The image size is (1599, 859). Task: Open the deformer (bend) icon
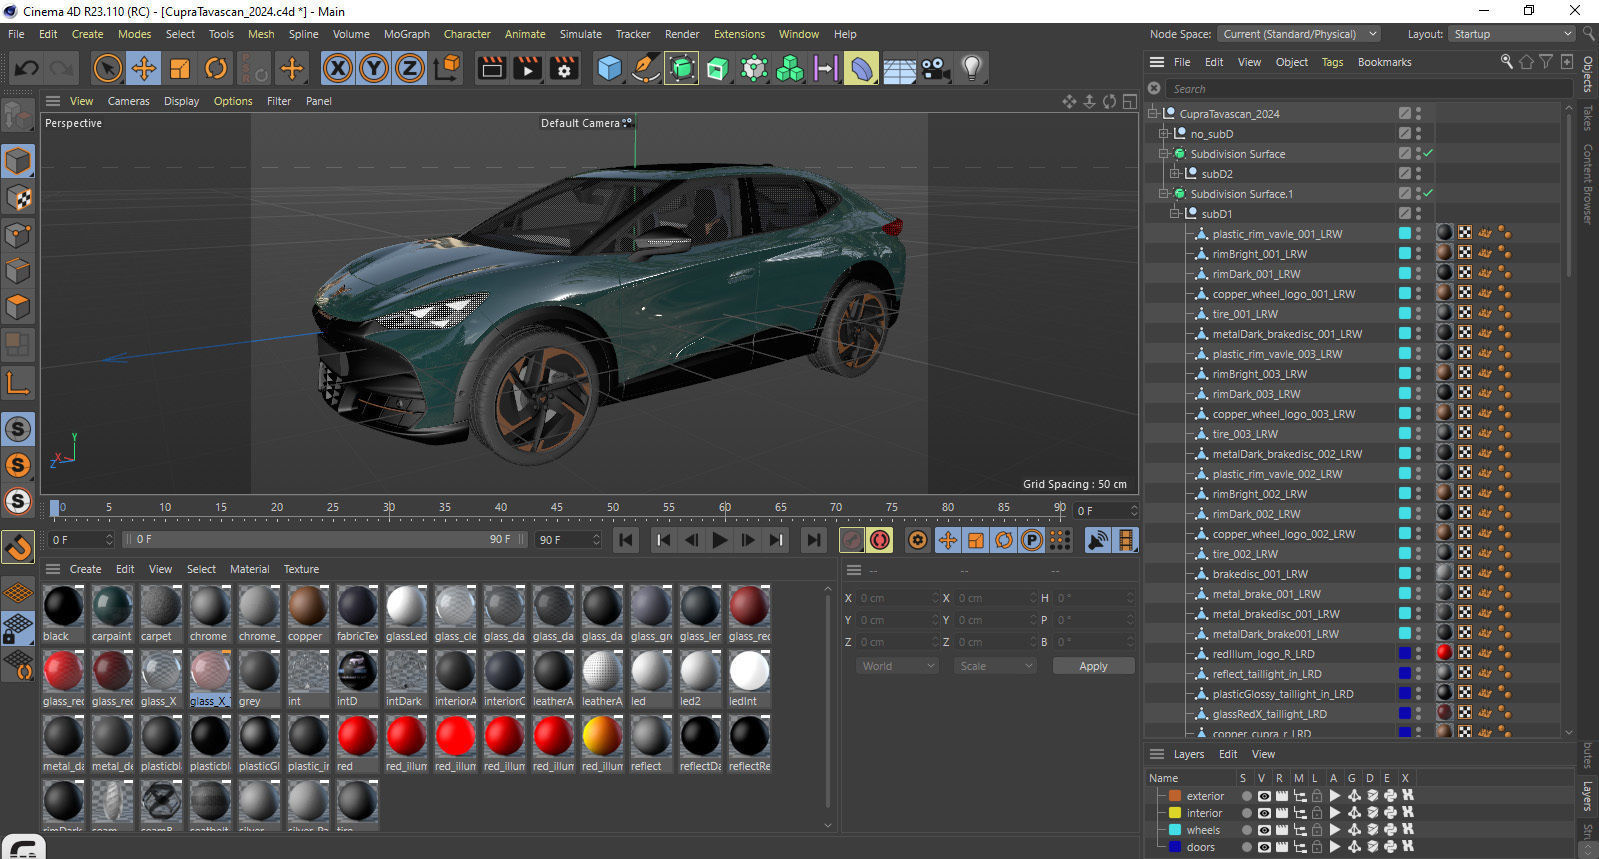(861, 68)
